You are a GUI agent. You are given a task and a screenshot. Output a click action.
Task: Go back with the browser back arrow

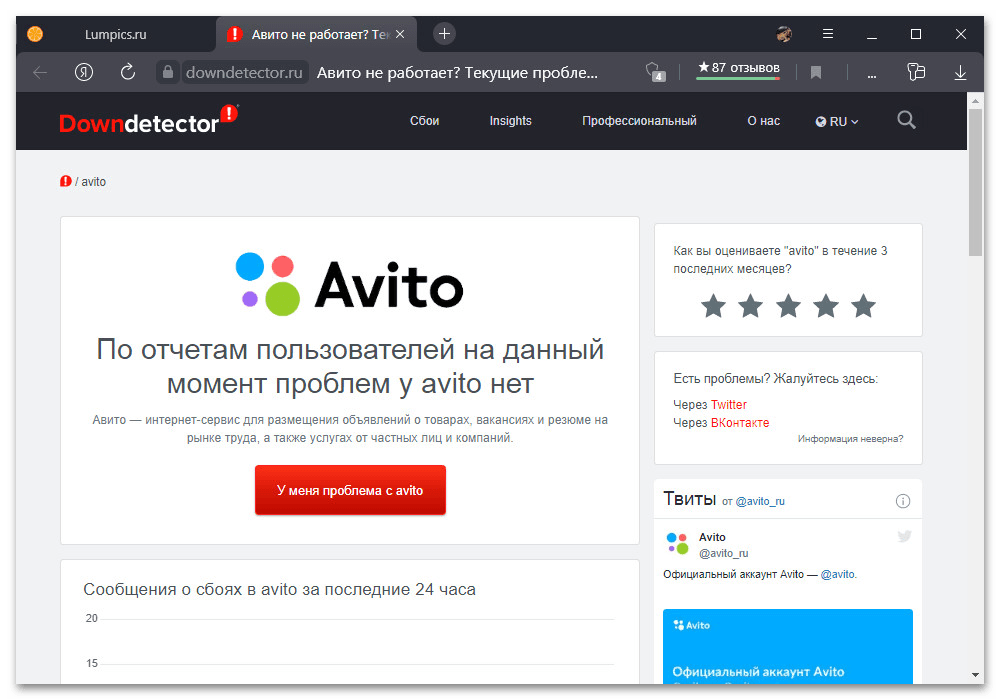point(40,73)
